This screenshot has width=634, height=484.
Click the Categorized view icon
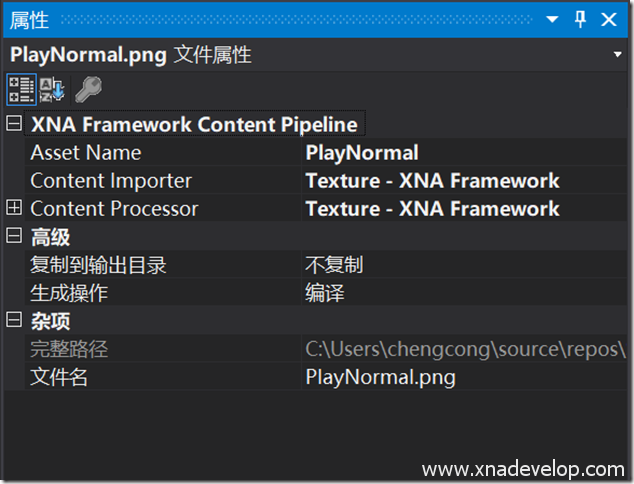tap(21, 88)
